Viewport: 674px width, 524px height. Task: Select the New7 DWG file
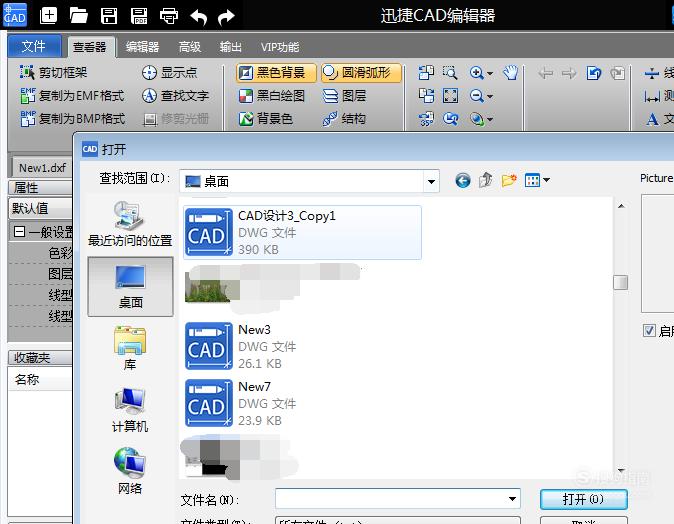pyautogui.click(x=241, y=403)
